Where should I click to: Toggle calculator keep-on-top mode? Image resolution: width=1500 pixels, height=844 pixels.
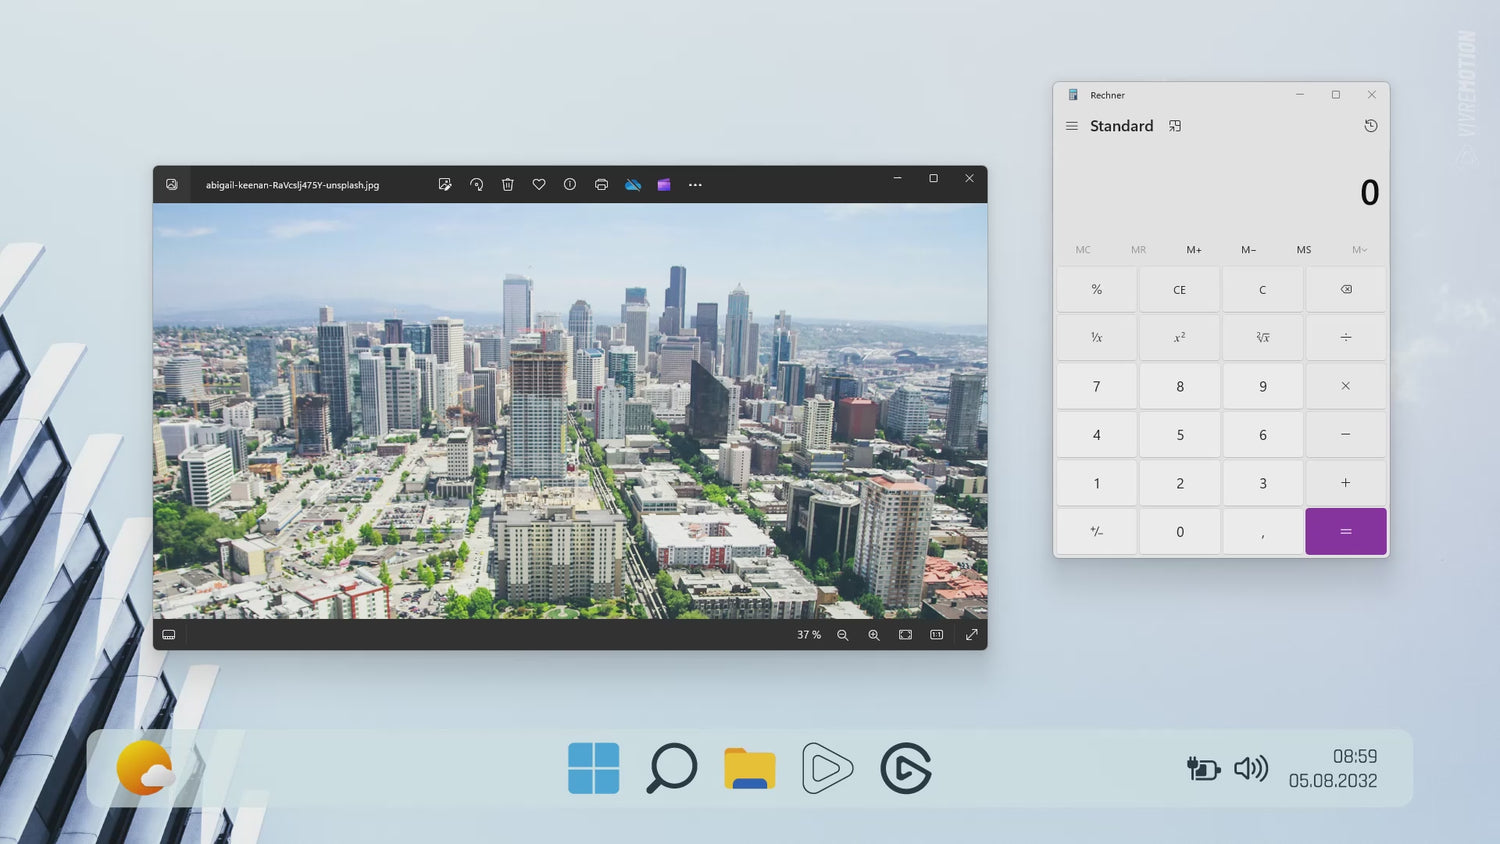point(1175,126)
